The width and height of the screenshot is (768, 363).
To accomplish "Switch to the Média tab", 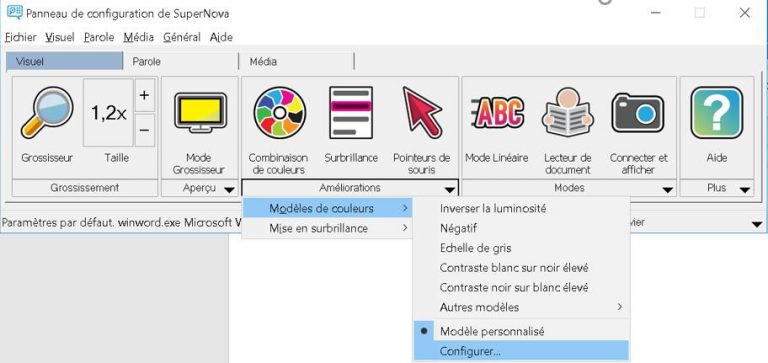I will tap(296, 61).
